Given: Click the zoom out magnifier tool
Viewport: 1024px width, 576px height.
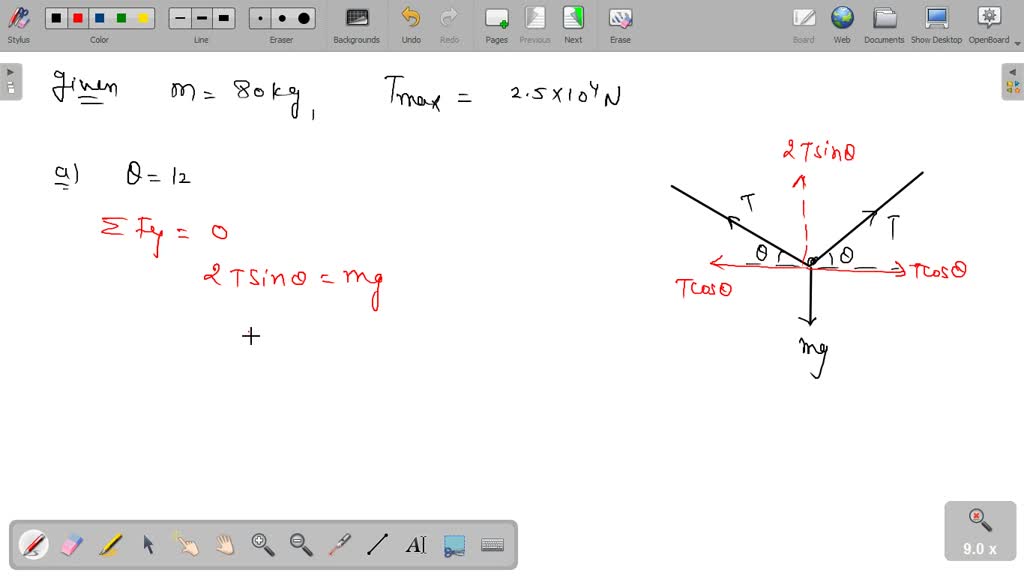Looking at the screenshot, I should (x=301, y=545).
